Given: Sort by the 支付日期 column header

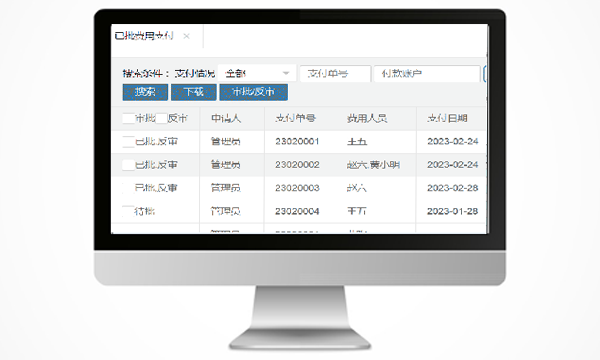Looking at the screenshot, I should [447, 119].
